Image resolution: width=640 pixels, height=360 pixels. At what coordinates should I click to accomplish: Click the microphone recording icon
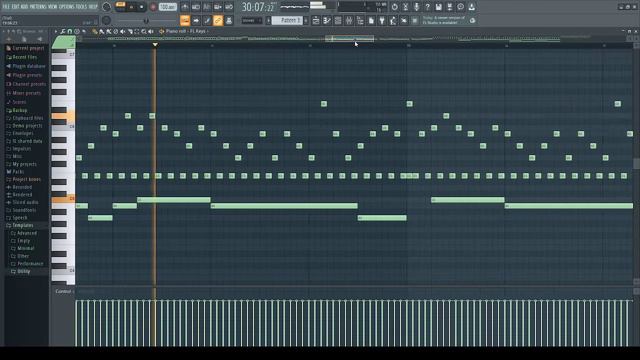[416, 7]
